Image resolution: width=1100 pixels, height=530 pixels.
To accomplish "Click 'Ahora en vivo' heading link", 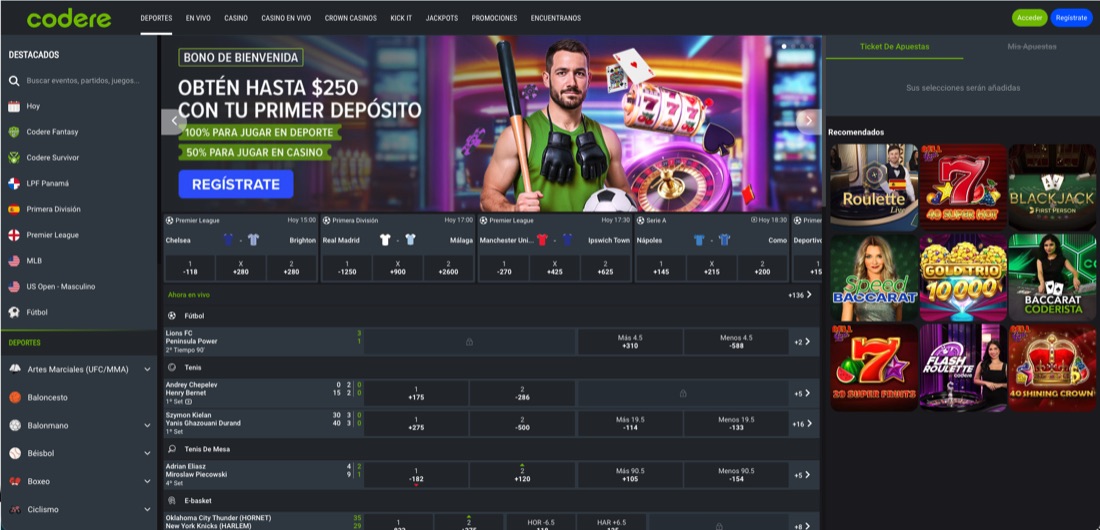I will click(x=189, y=295).
